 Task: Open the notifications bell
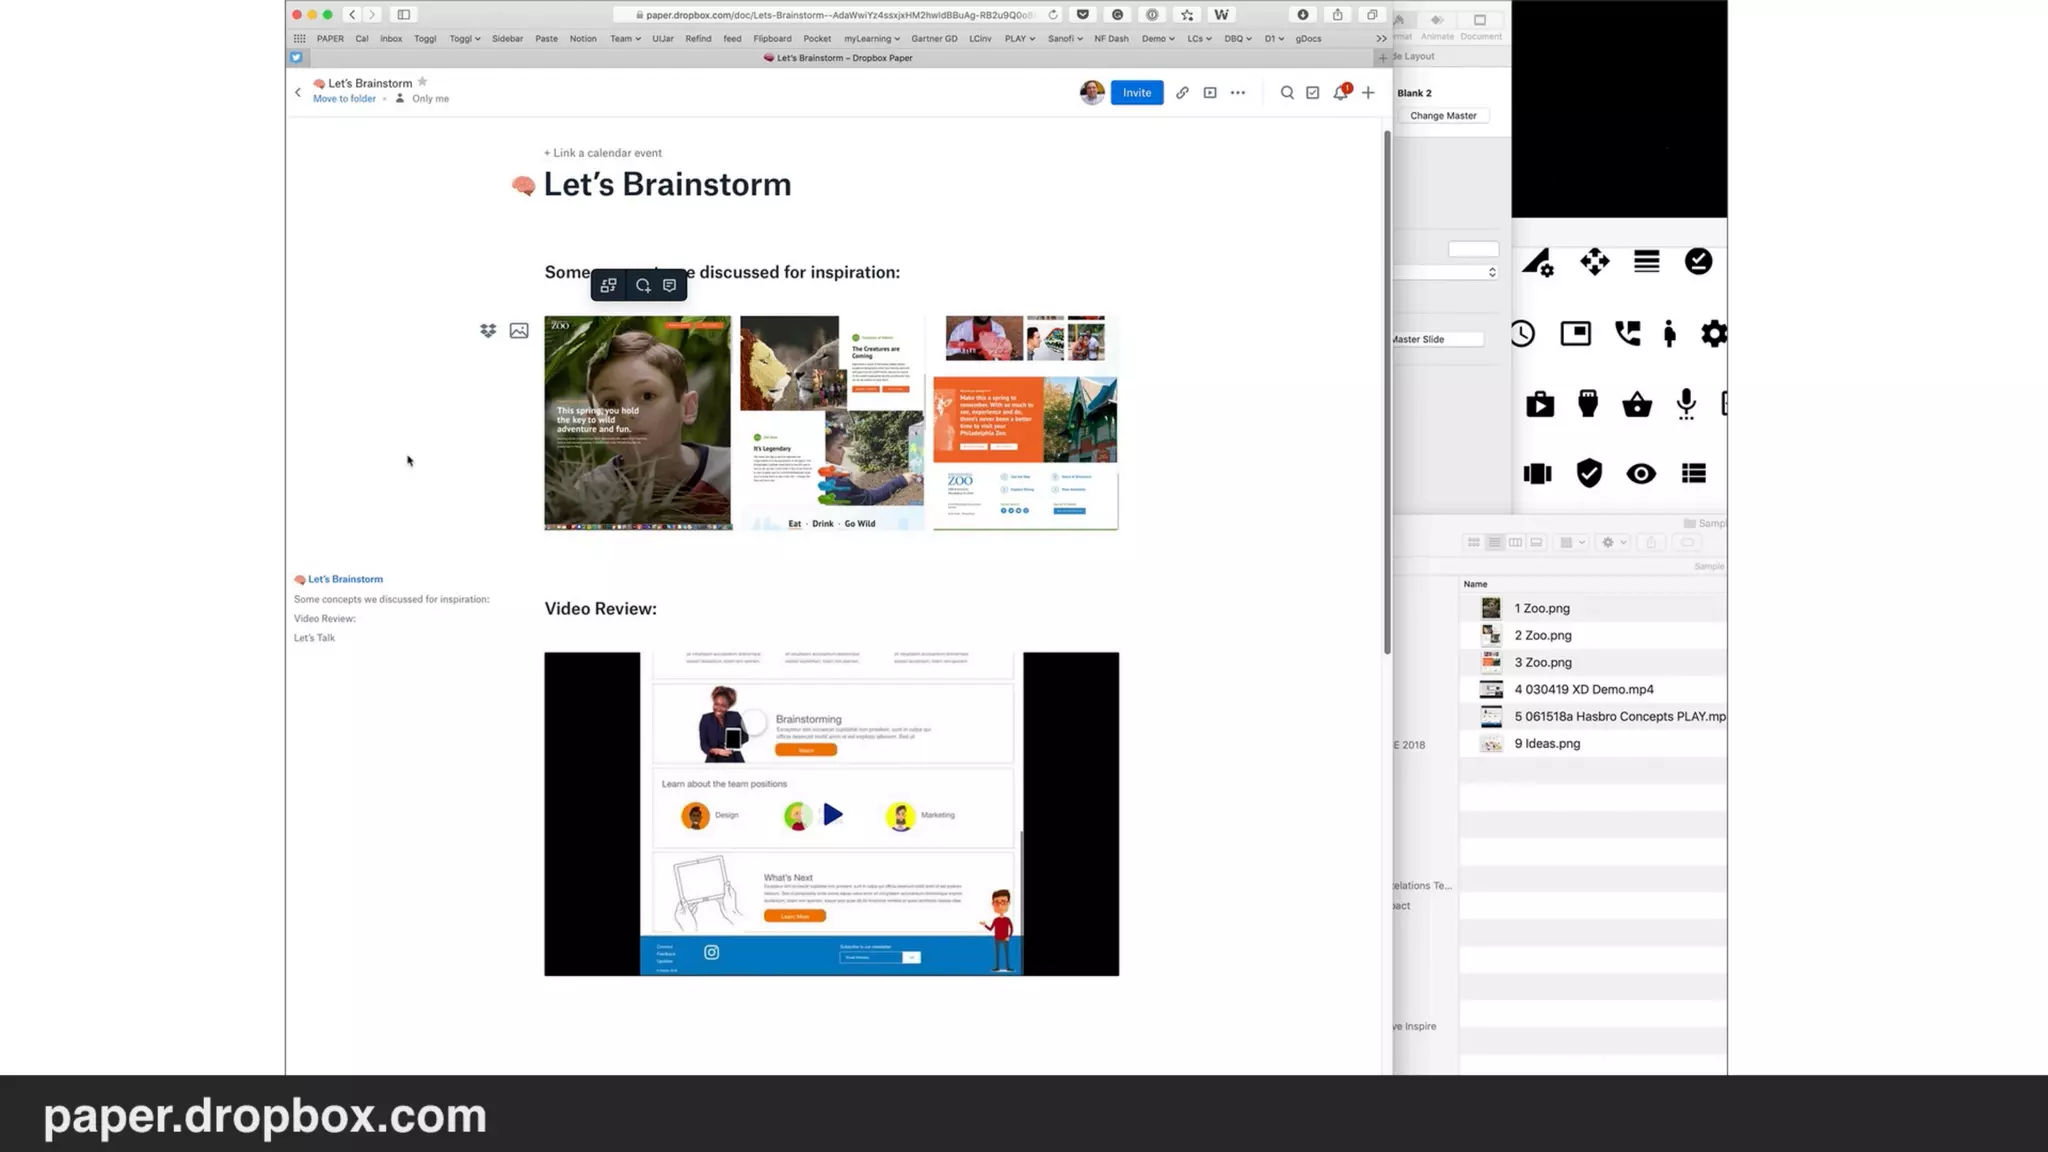pos(1340,93)
